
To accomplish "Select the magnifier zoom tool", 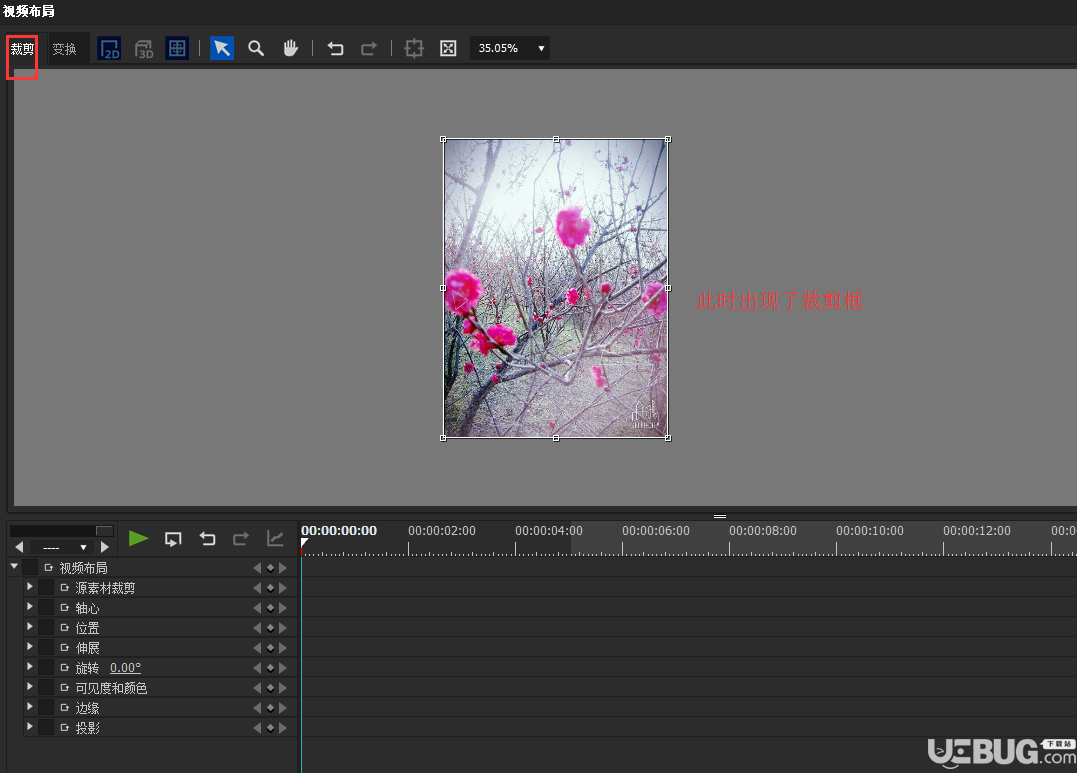I will point(256,48).
